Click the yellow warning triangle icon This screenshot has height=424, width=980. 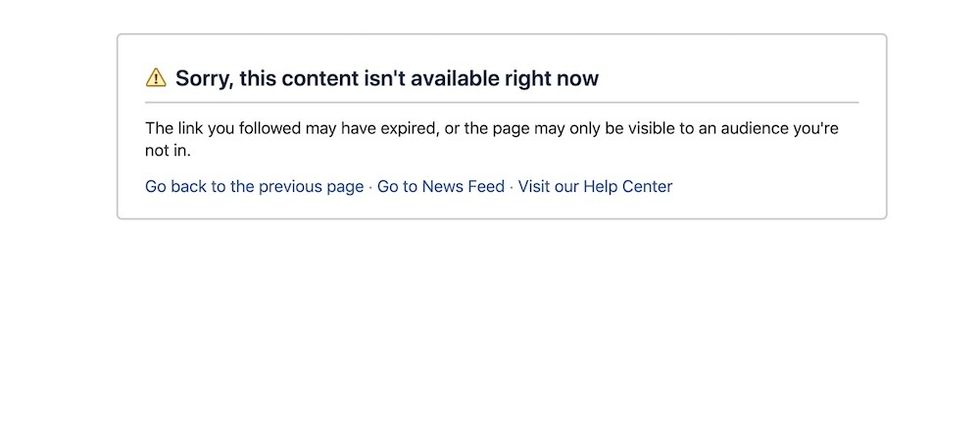click(156, 78)
